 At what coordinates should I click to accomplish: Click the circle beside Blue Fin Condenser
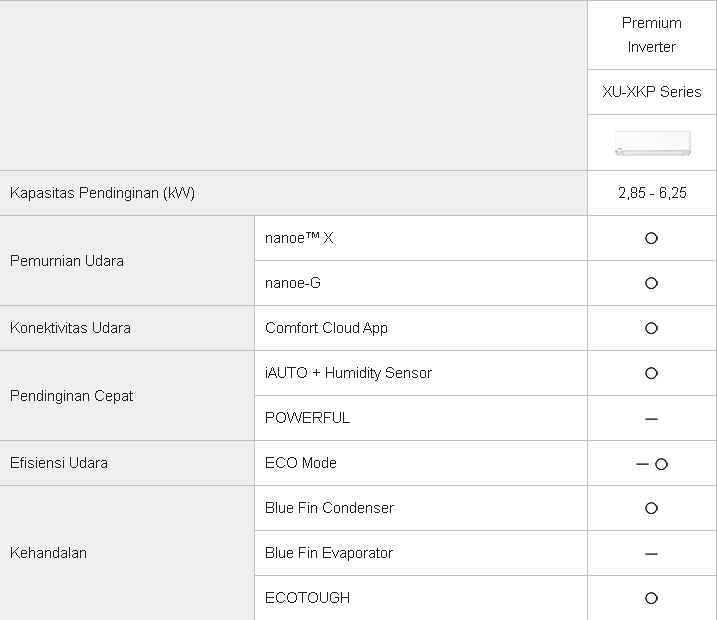651,508
